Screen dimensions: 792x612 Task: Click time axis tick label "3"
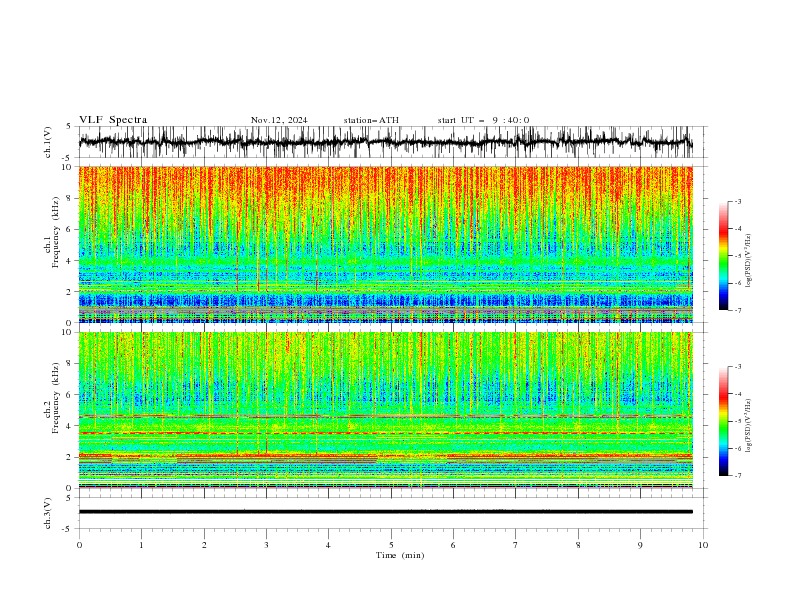click(x=266, y=545)
